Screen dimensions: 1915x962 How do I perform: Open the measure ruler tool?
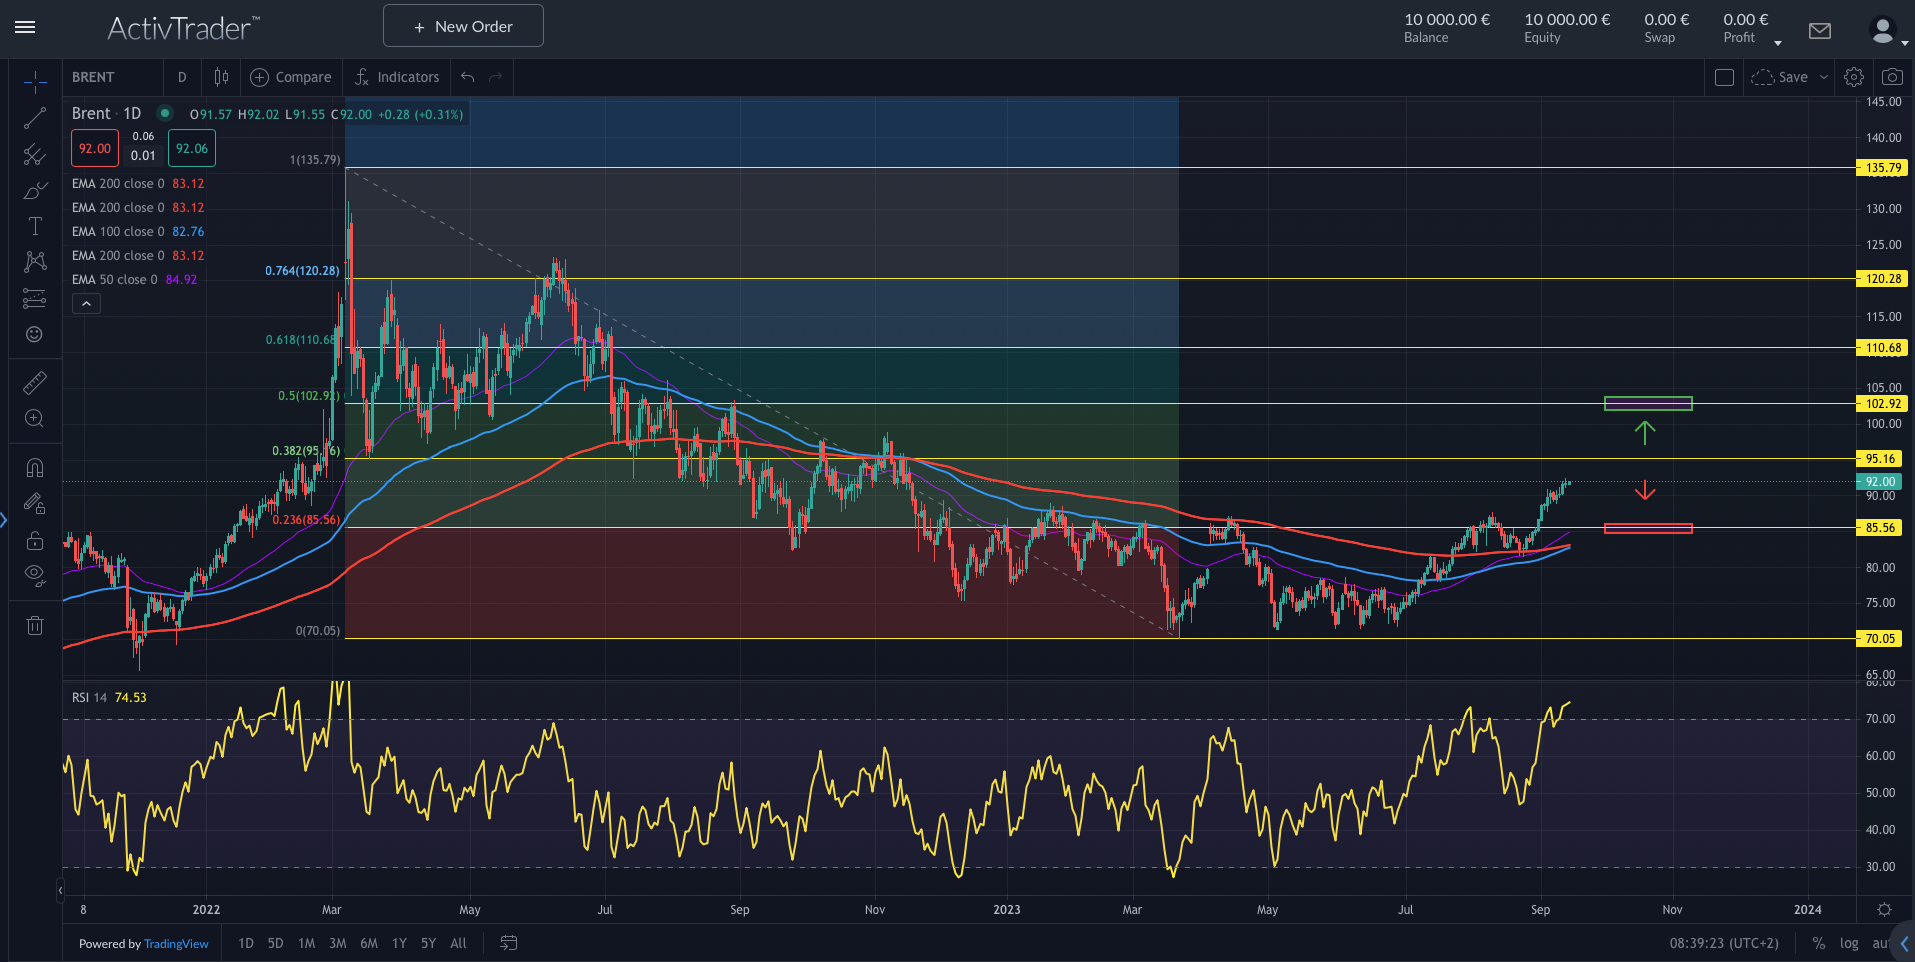click(35, 382)
